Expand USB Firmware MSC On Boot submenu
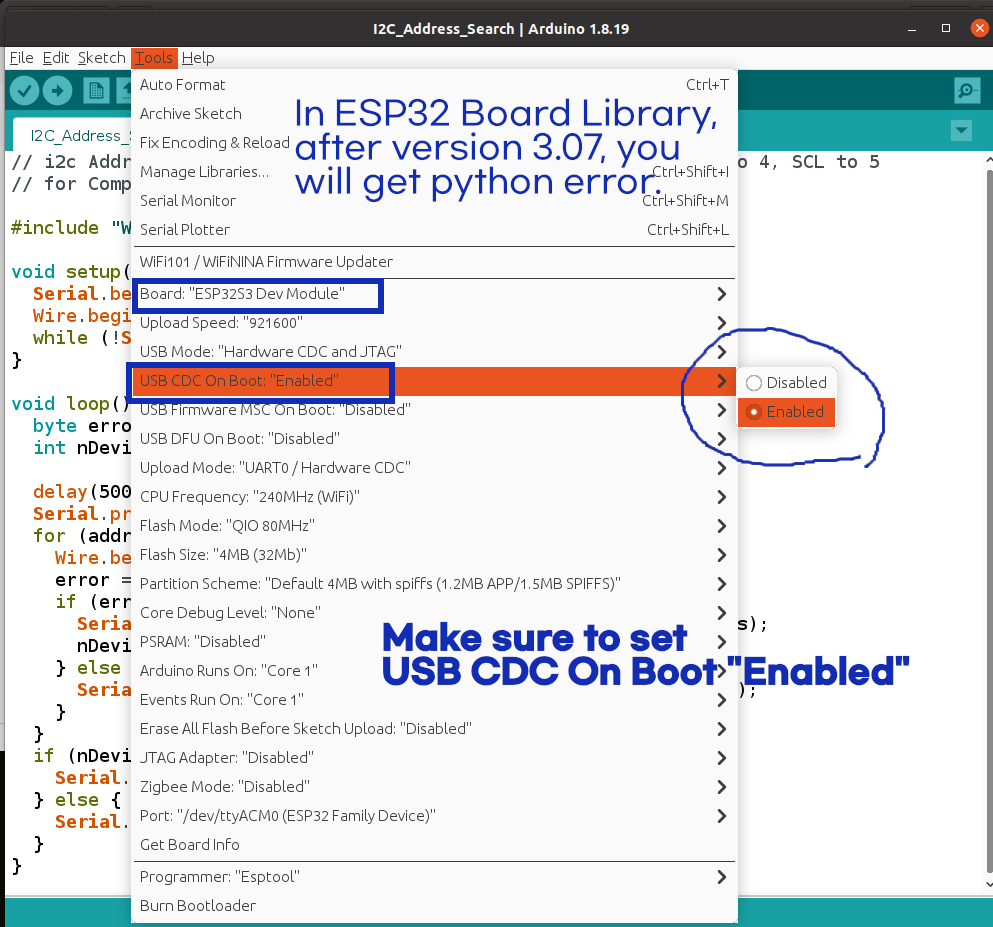This screenshot has width=993, height=927. tap(434, 410)
